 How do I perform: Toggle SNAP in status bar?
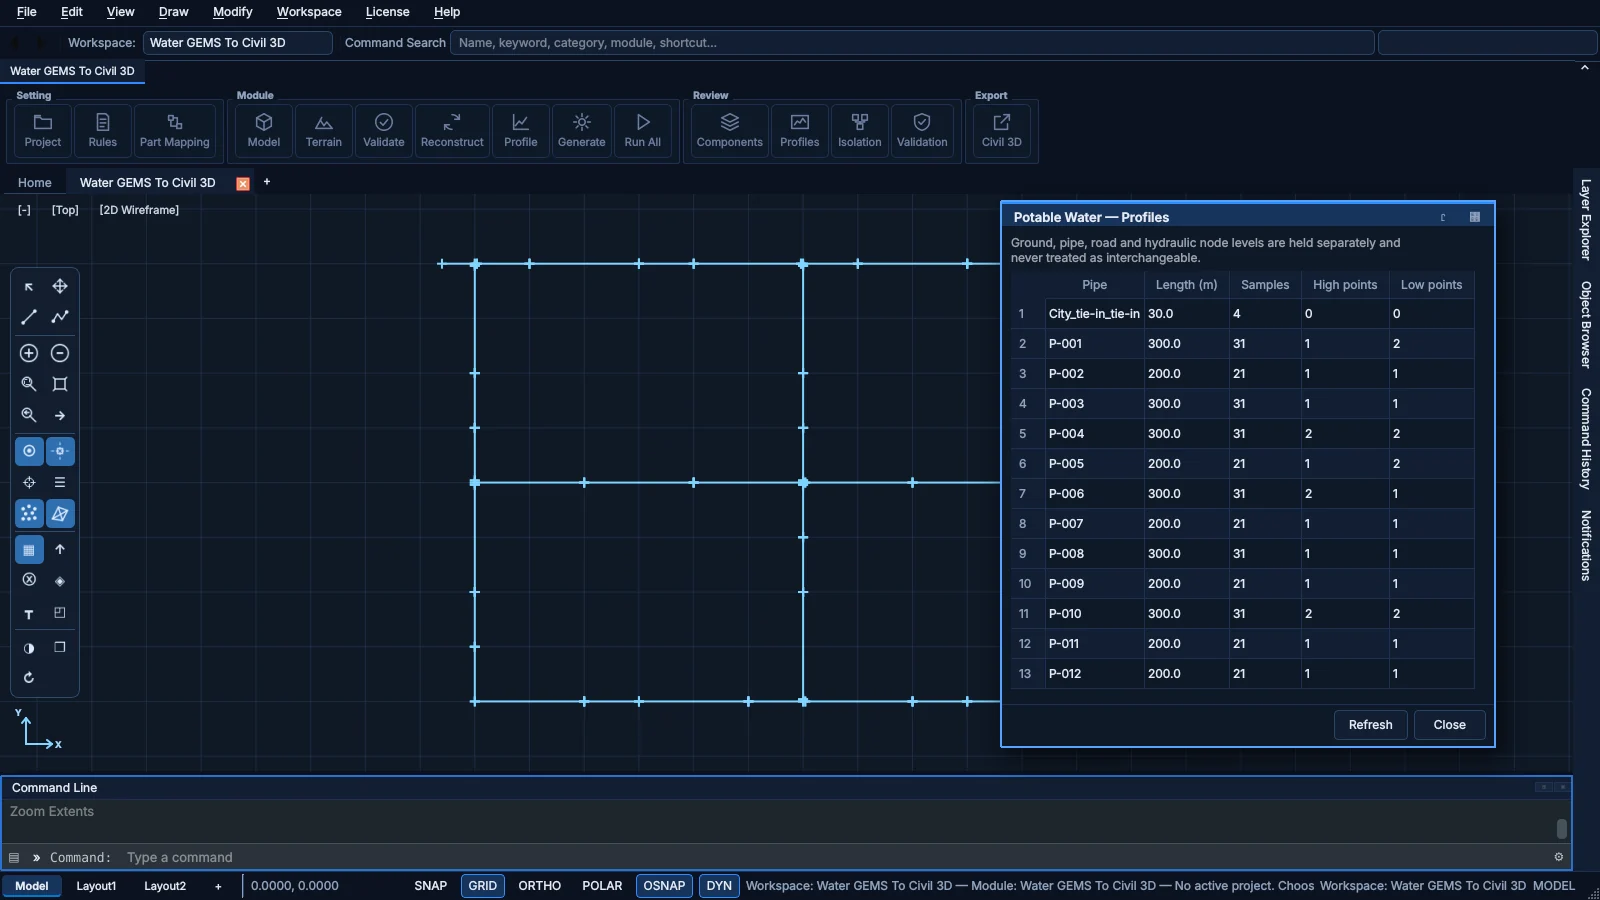431,886
